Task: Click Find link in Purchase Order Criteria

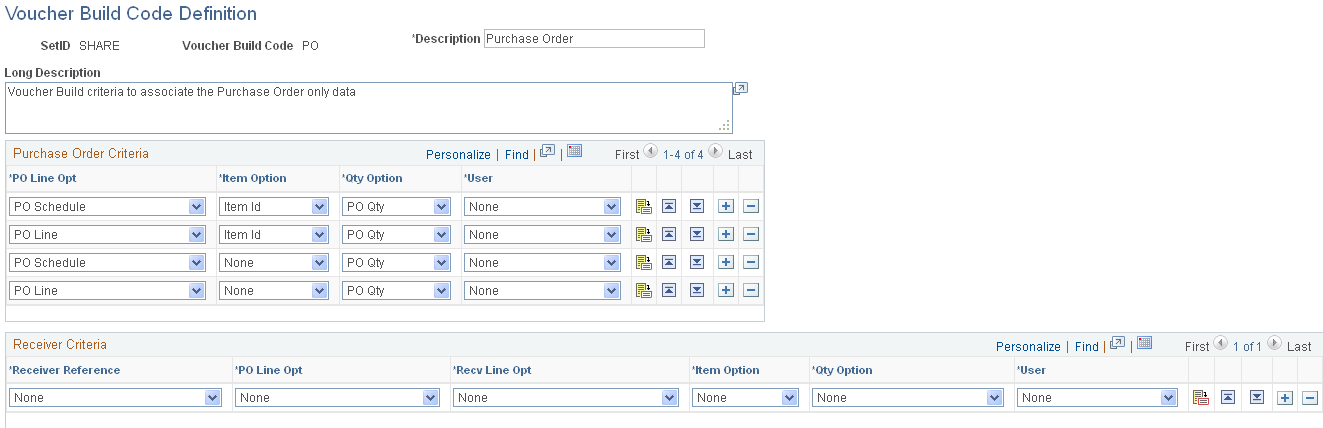Action: tap(516, 155)
